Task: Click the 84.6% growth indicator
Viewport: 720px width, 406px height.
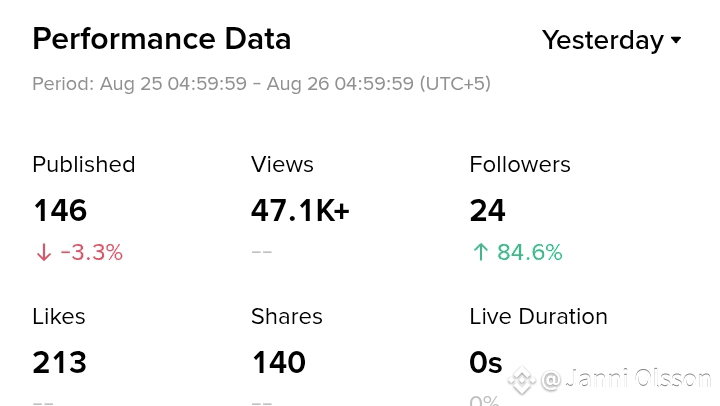Action: [530, 252]
